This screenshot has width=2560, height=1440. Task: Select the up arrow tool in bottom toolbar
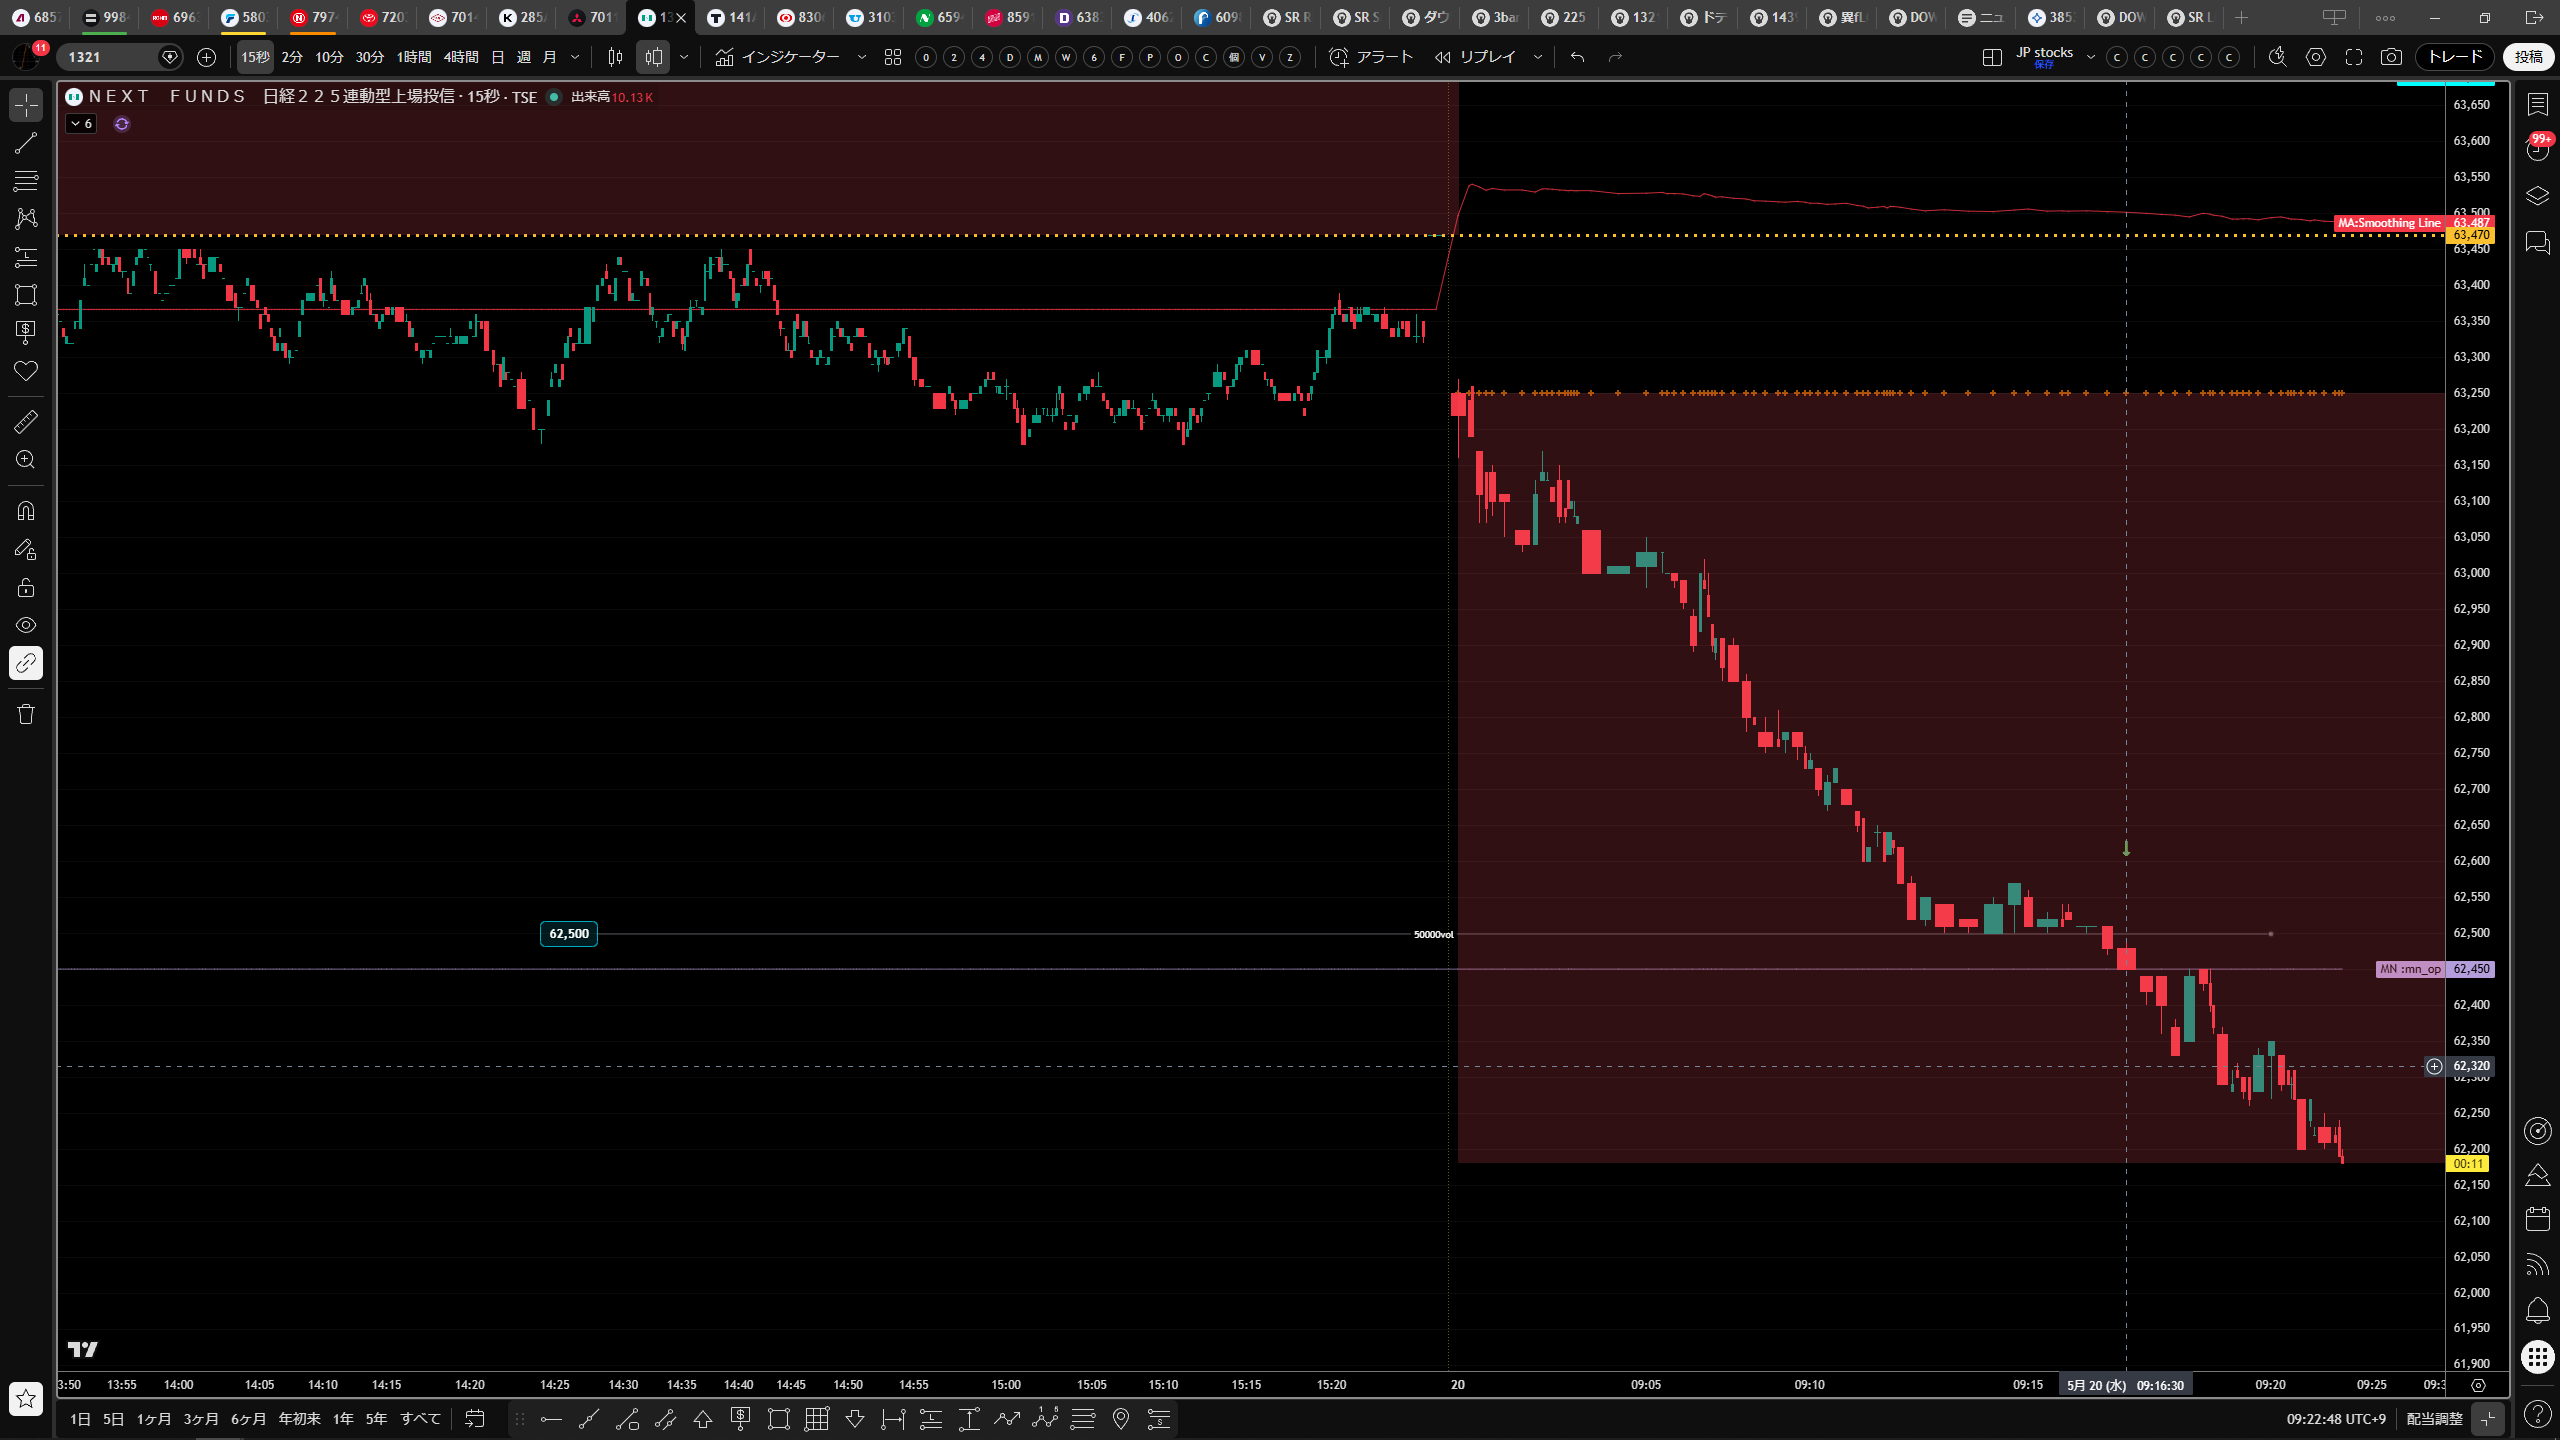point(703,1419)
